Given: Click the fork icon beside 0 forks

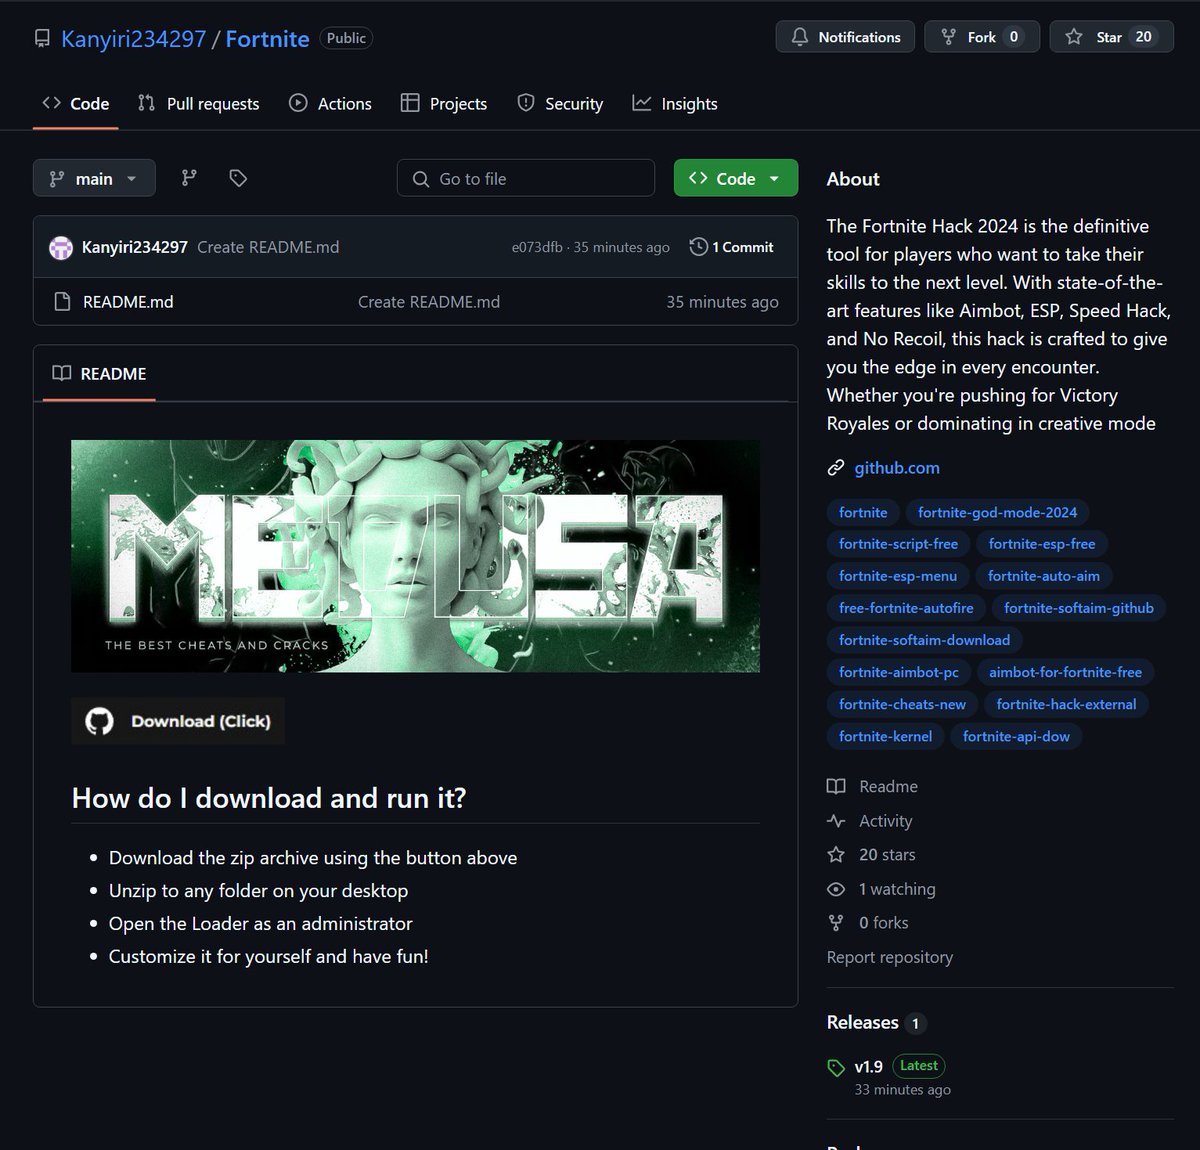Looking at the screenshot, I should click(x=836, y=923).
